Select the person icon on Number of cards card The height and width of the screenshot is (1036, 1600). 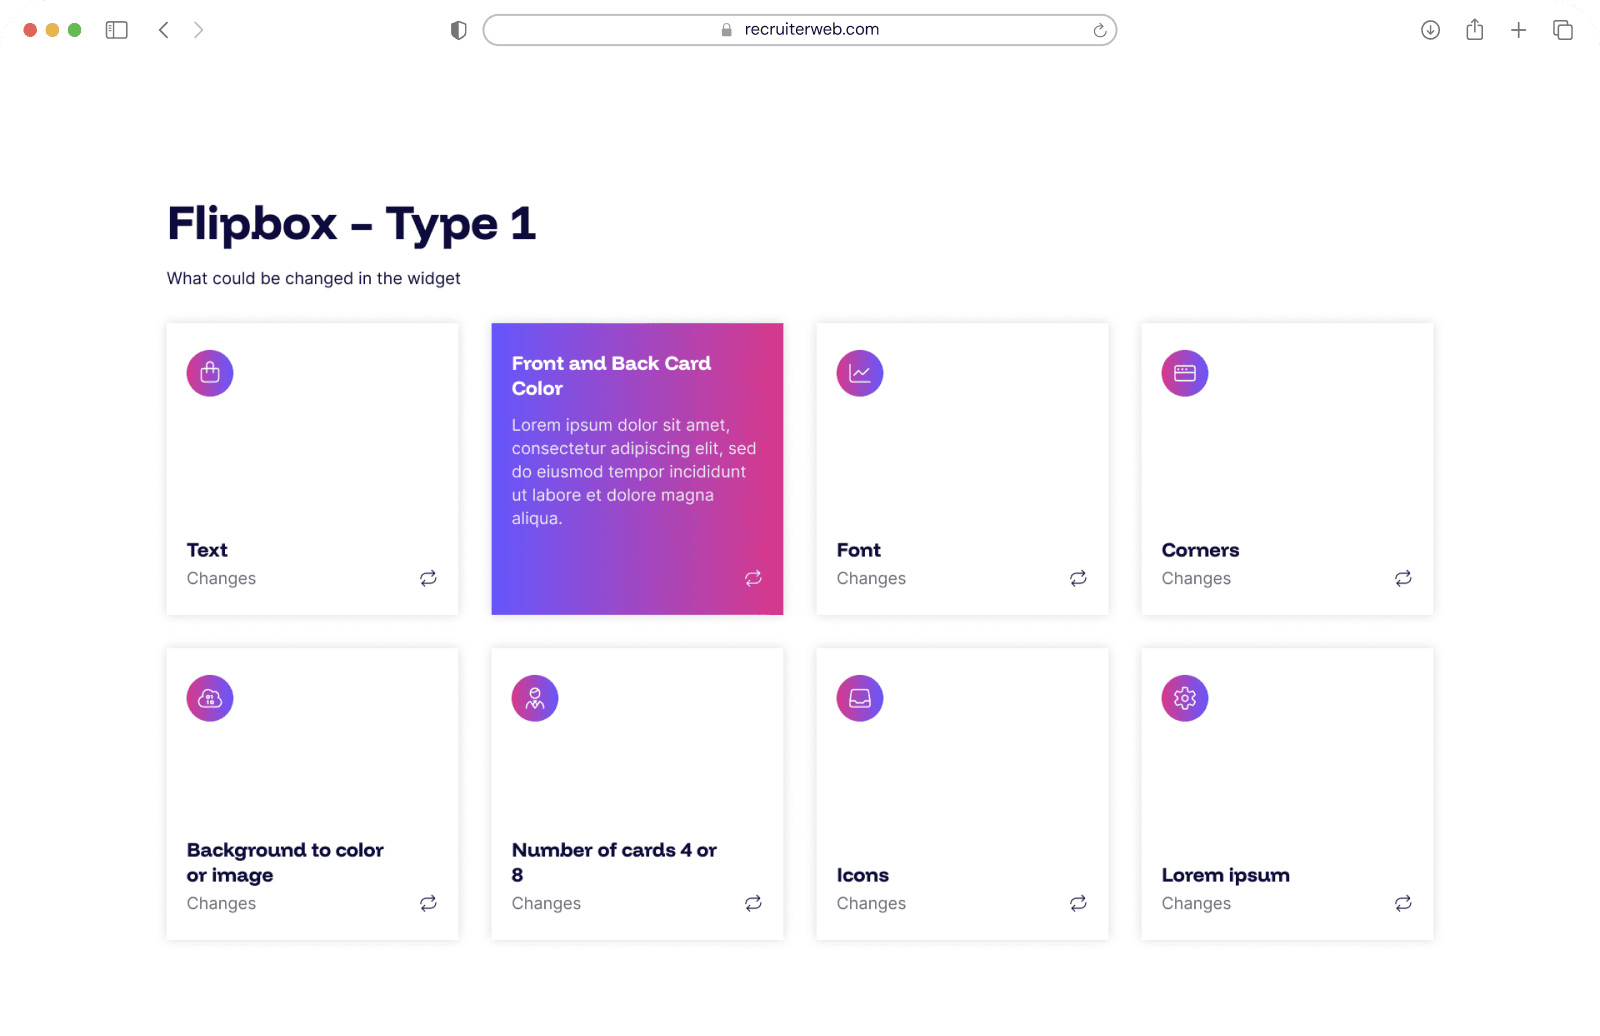click(x=534, y=698)
